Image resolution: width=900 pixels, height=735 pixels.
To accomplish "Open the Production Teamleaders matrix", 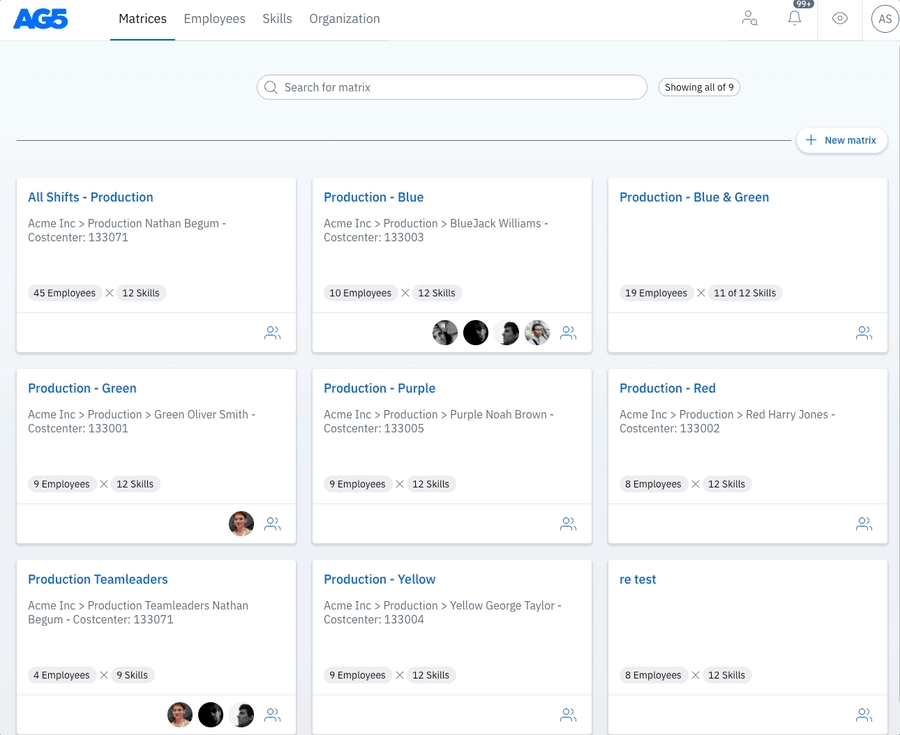I will [x=98, y=580].
